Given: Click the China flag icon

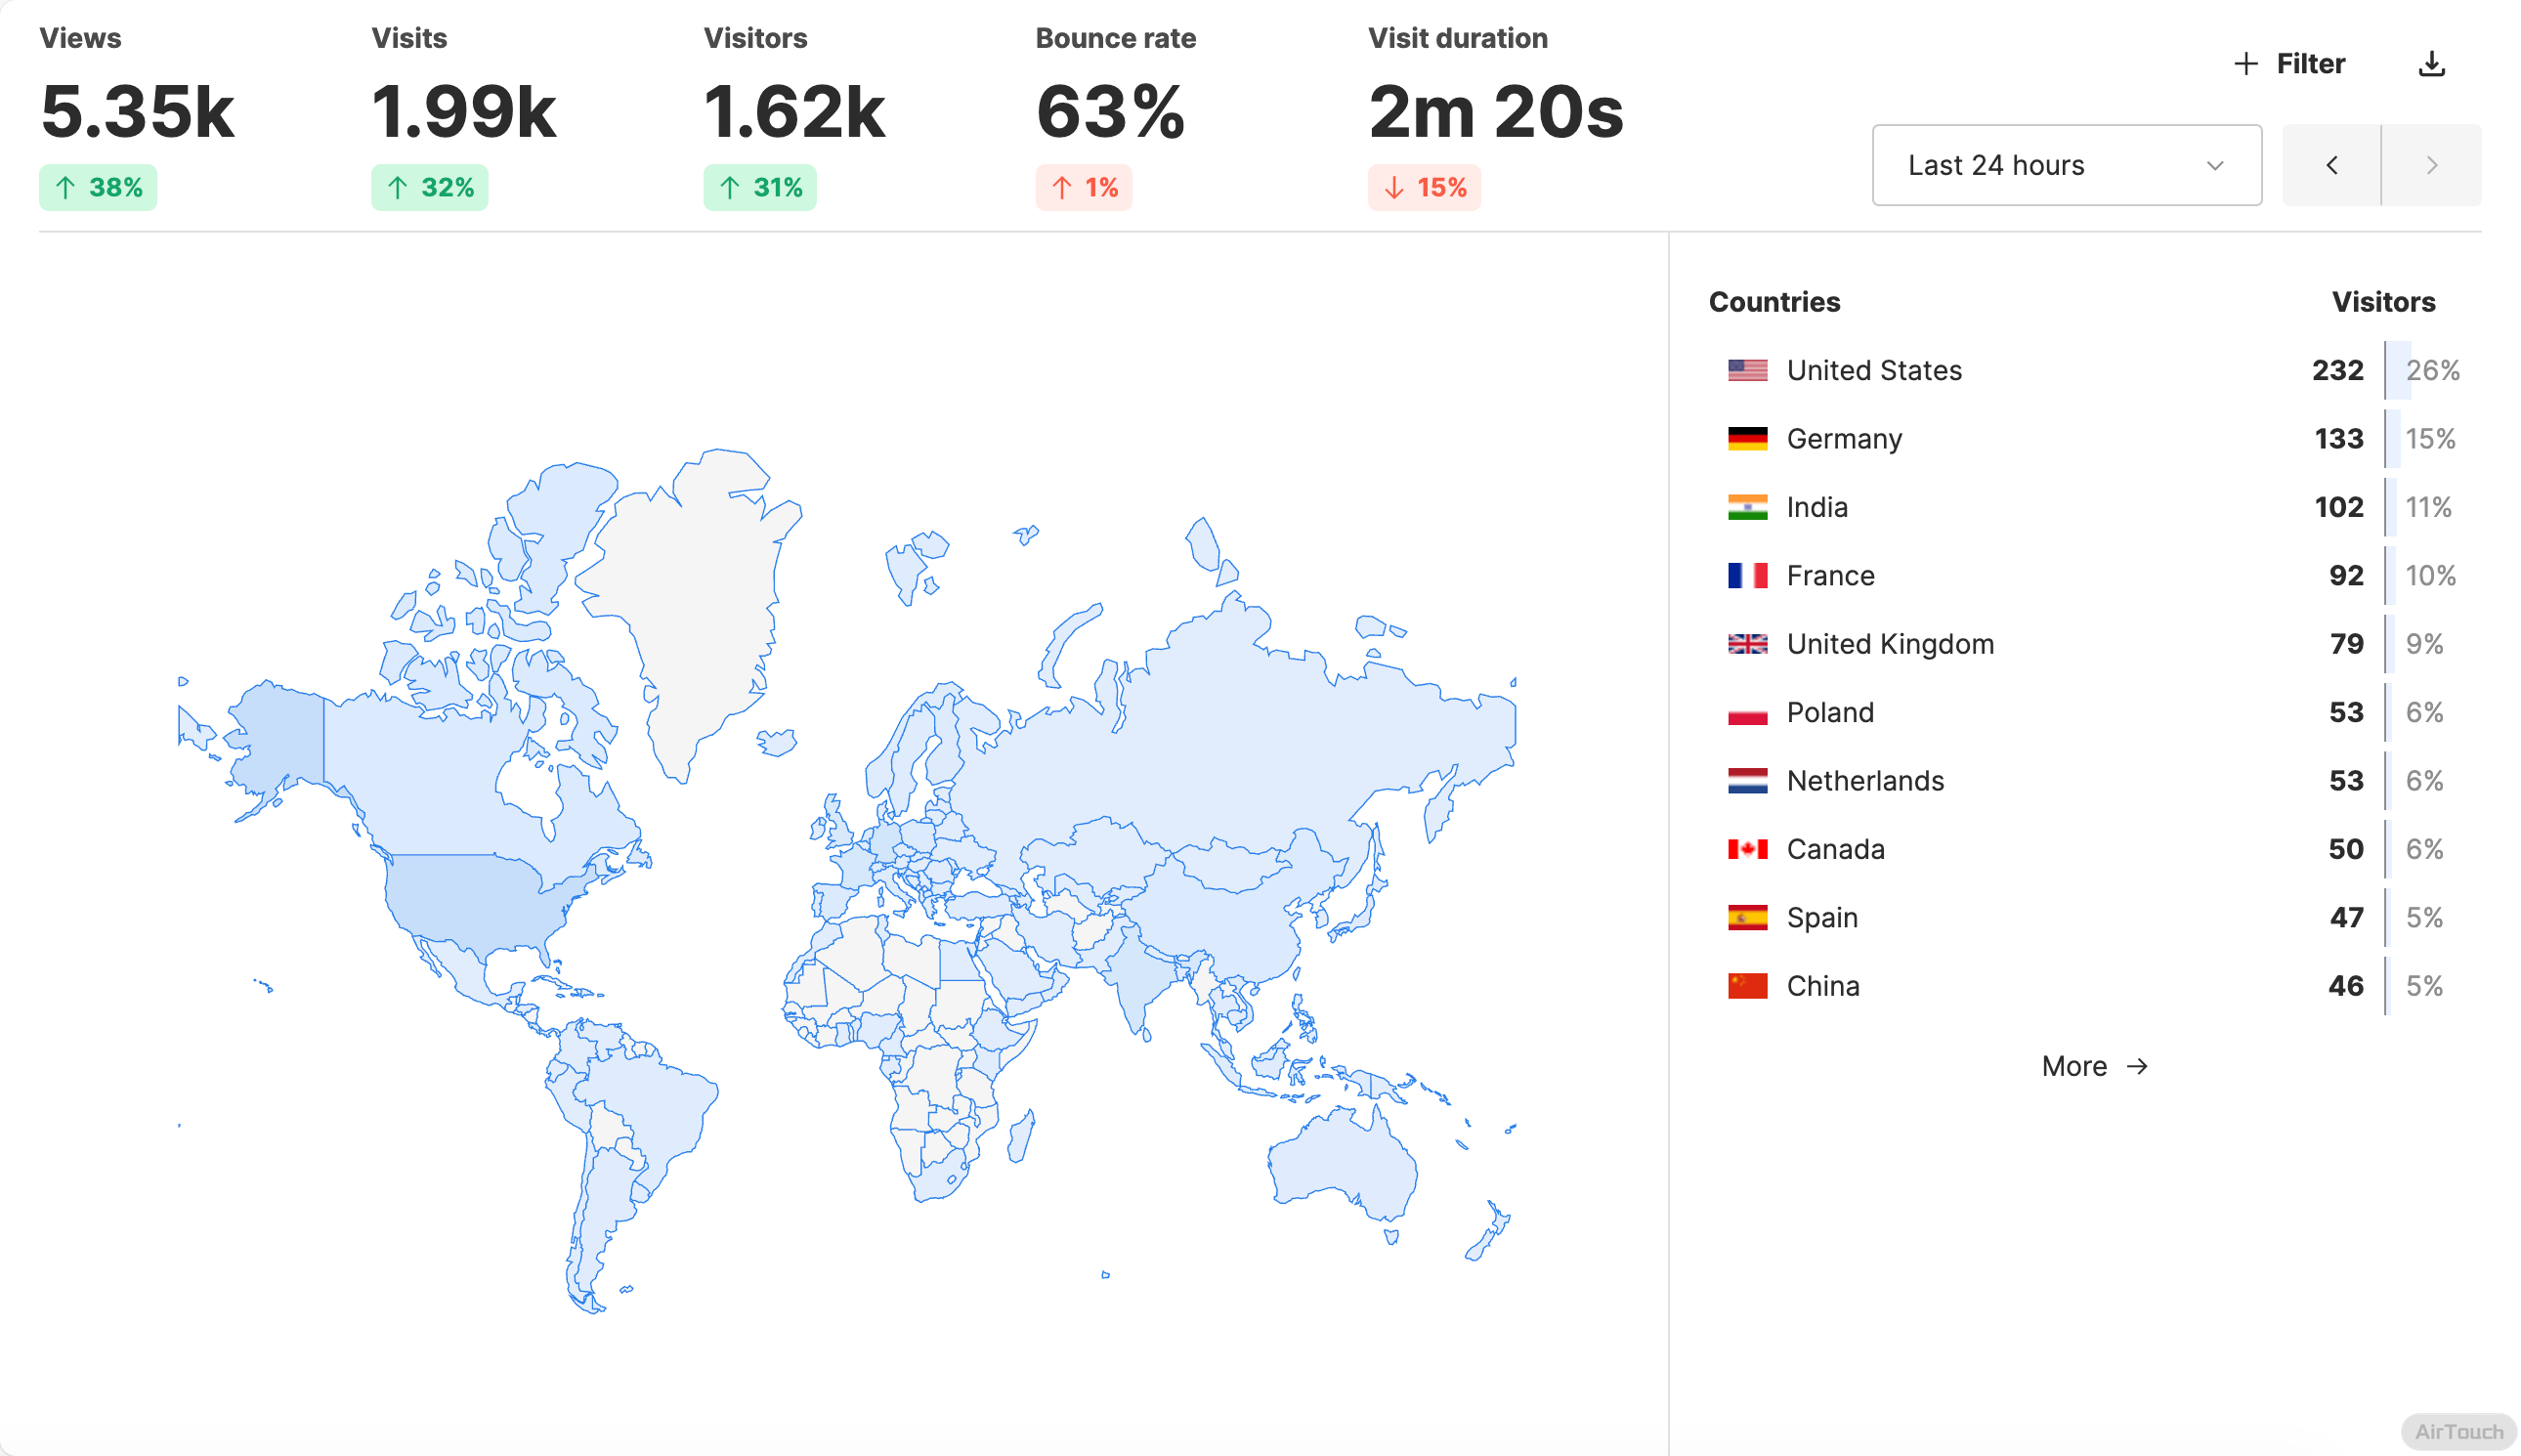Looking at the screenshot, I should [x=1746, y=986].
